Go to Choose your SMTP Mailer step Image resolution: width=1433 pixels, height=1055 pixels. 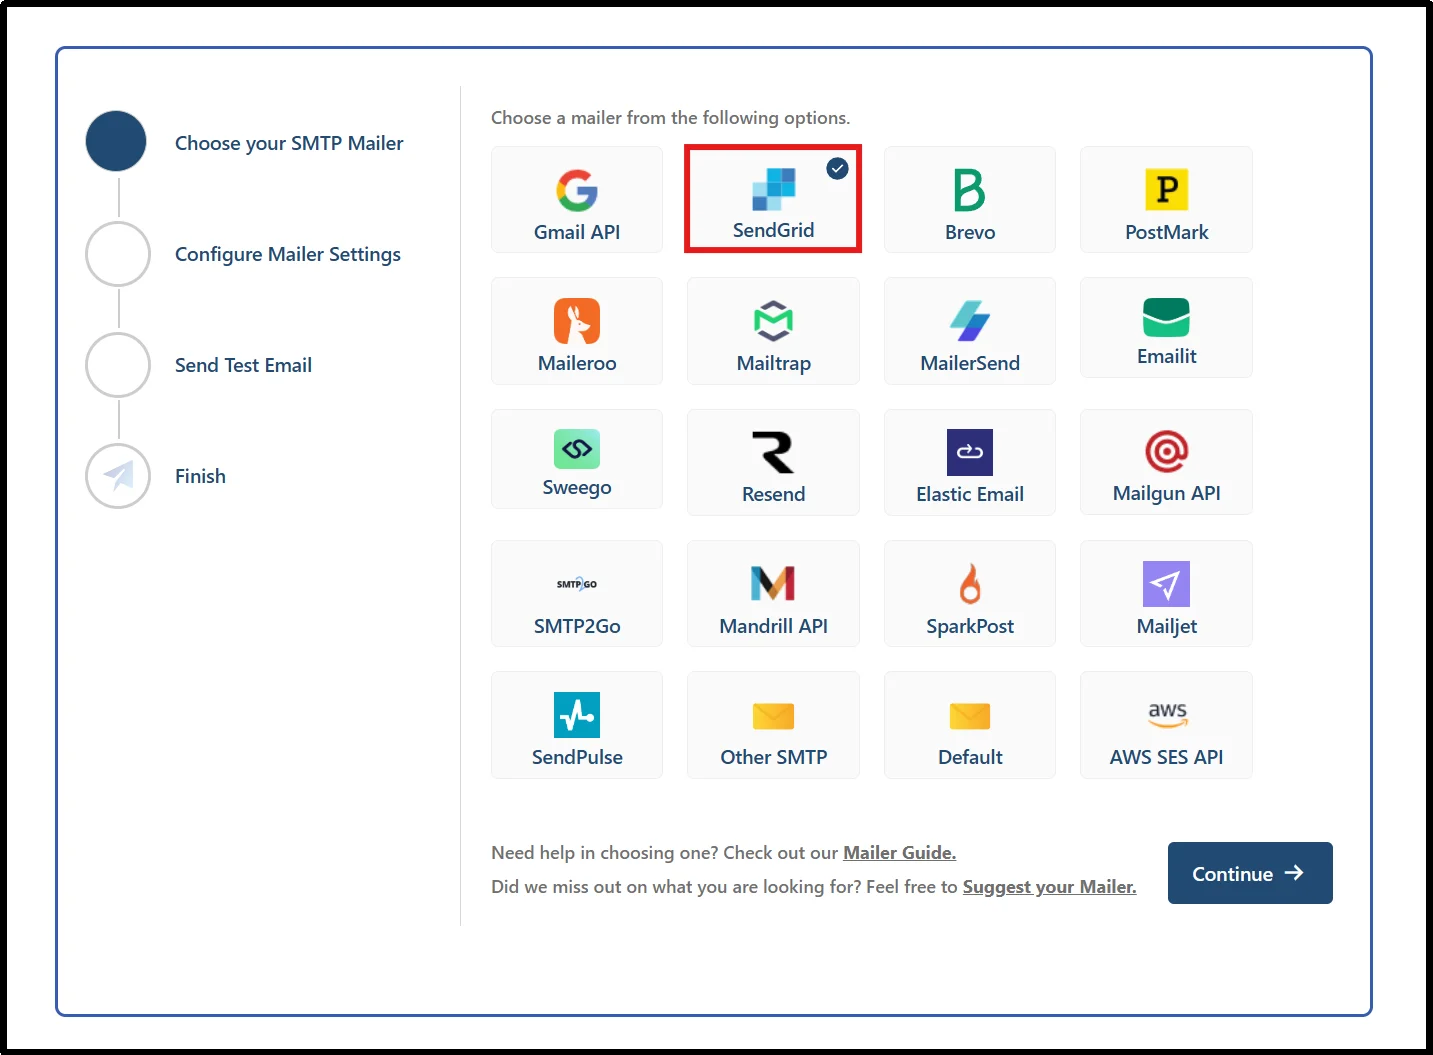pos(289,143)
